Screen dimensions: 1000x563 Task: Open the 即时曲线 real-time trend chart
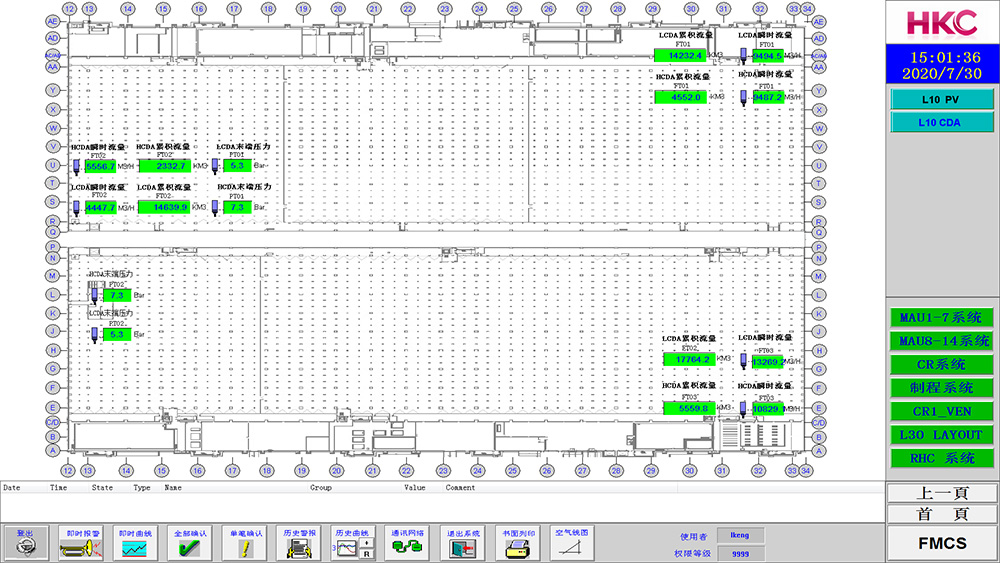[x=134, y=547]
